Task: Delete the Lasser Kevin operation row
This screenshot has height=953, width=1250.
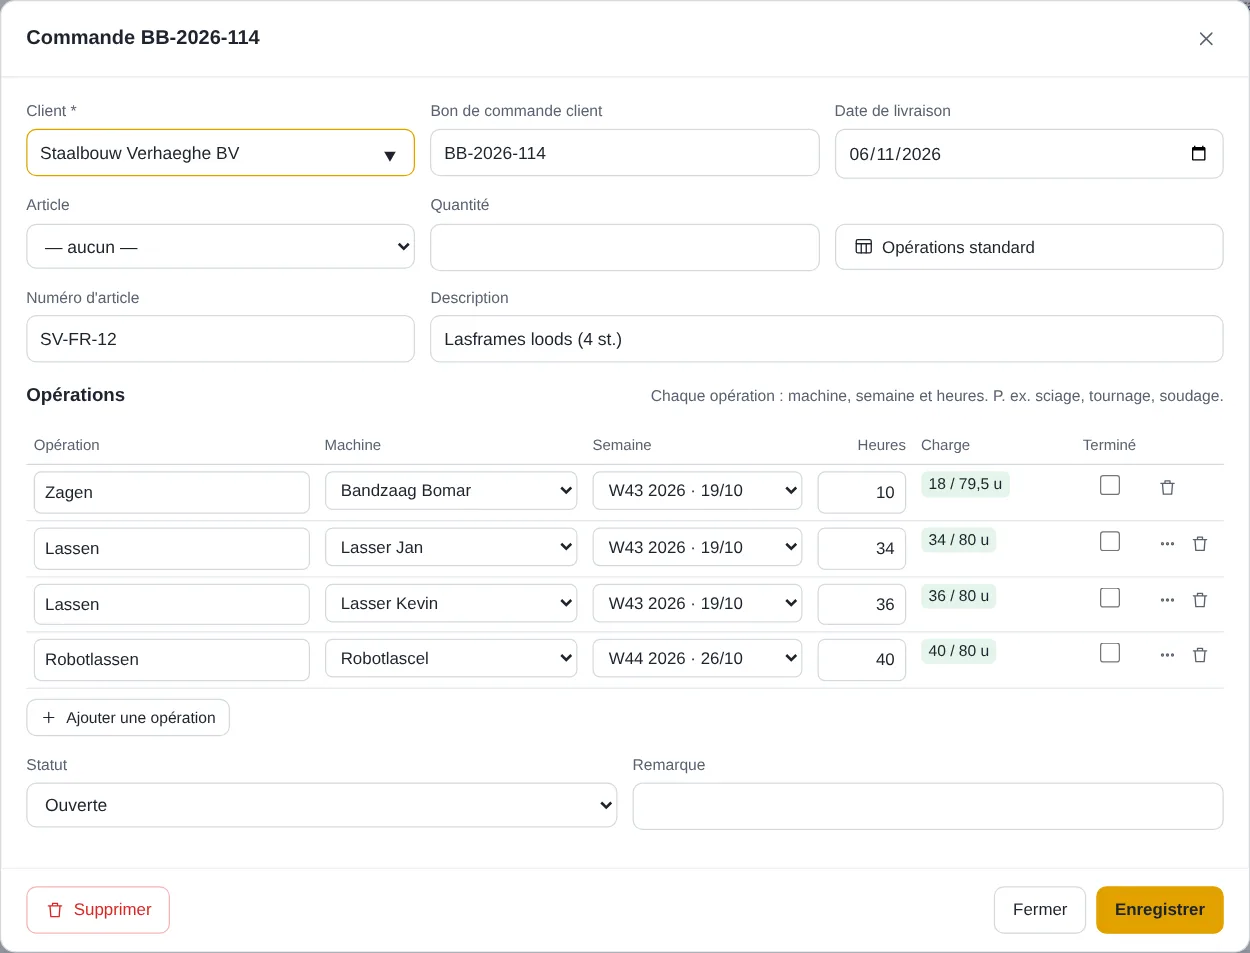Action: point(1200,600)
